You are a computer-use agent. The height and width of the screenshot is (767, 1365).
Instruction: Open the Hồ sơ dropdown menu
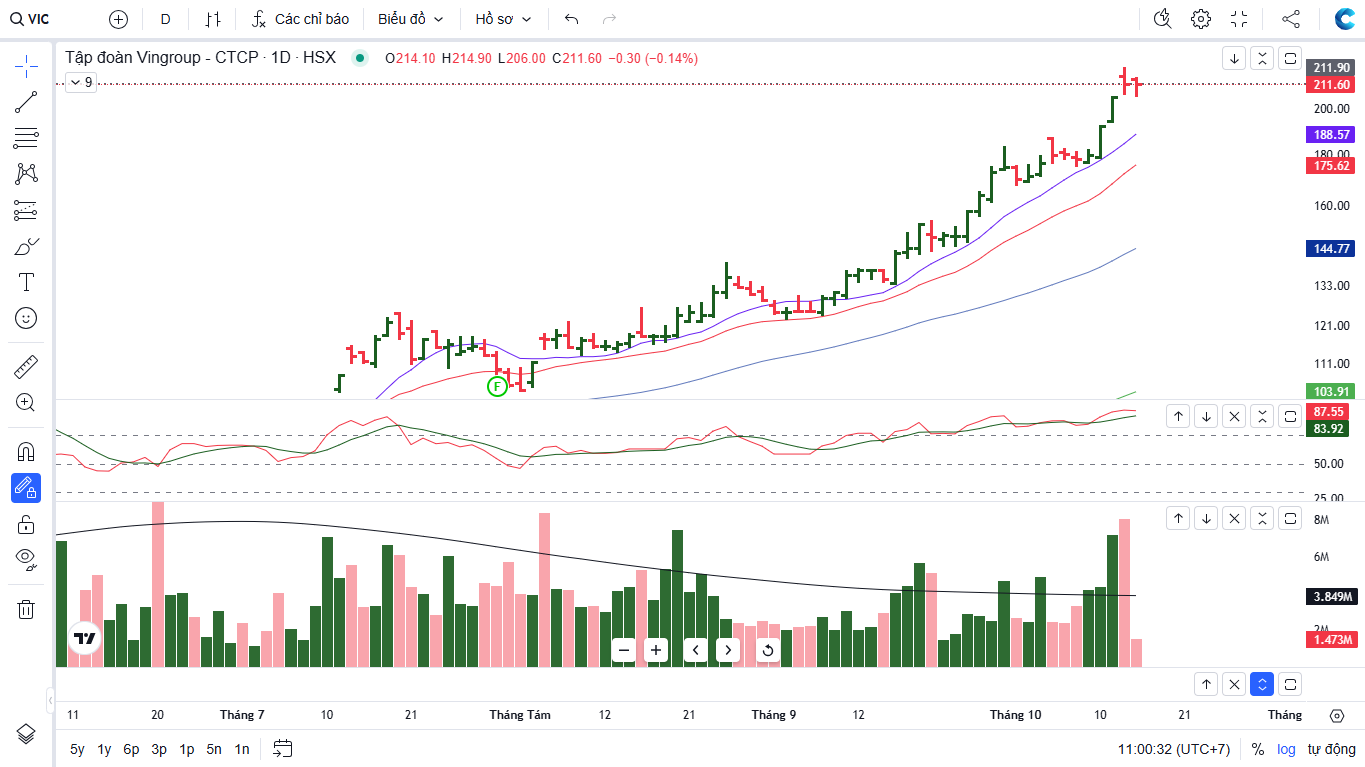click(503, 19)
